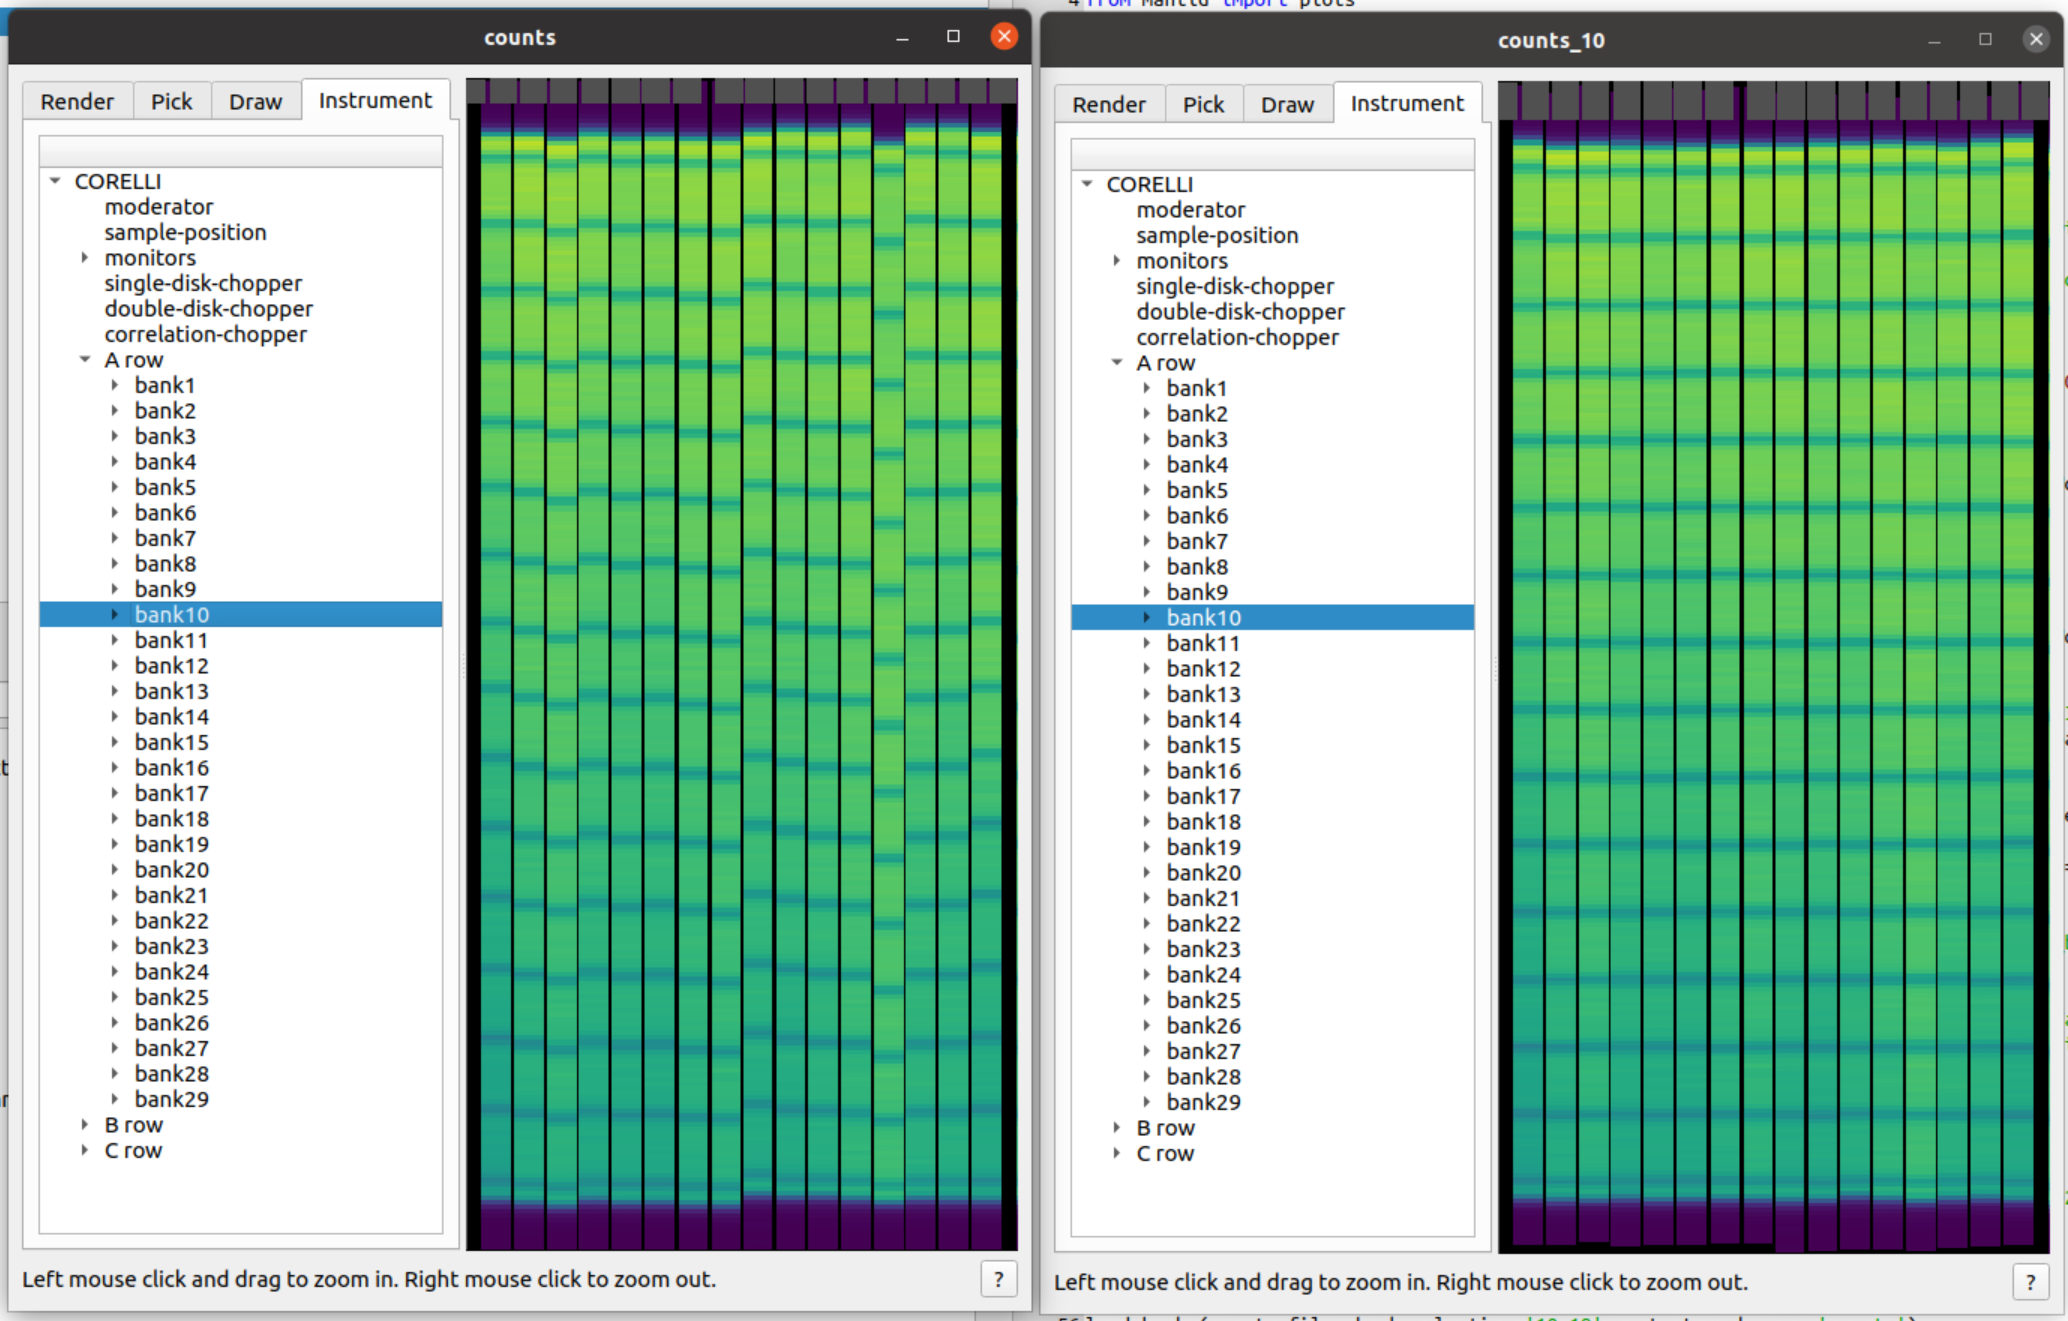Collapse CORELLI root in counts window
Image resolution: width=2068 pixels, height=1321 pixels.
coord(55,182)
